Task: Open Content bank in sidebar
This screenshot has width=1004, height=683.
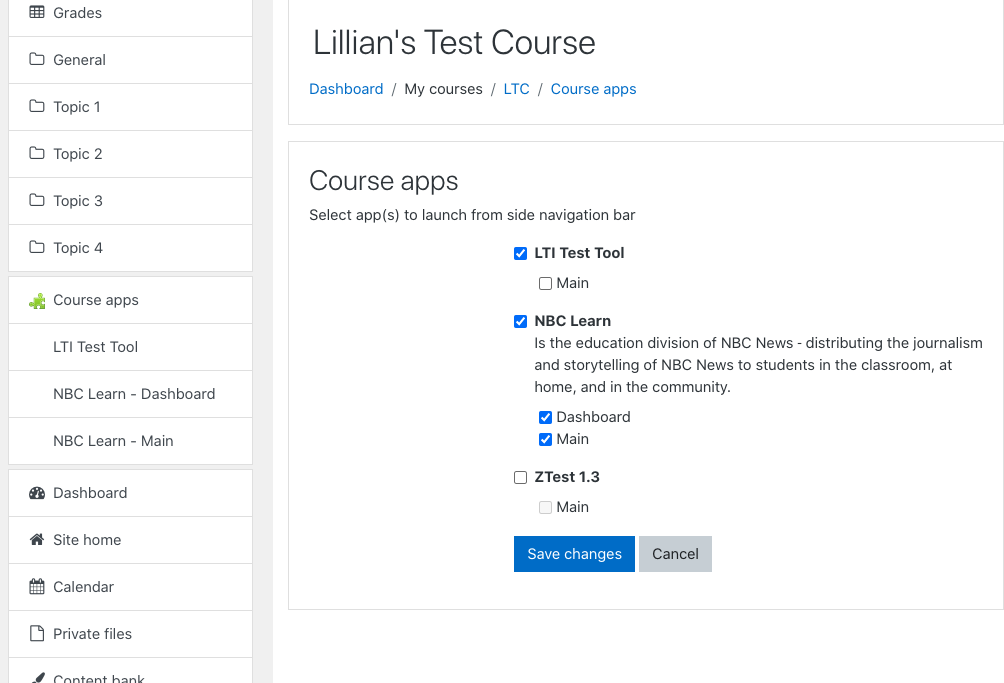Action: (131, 672)
